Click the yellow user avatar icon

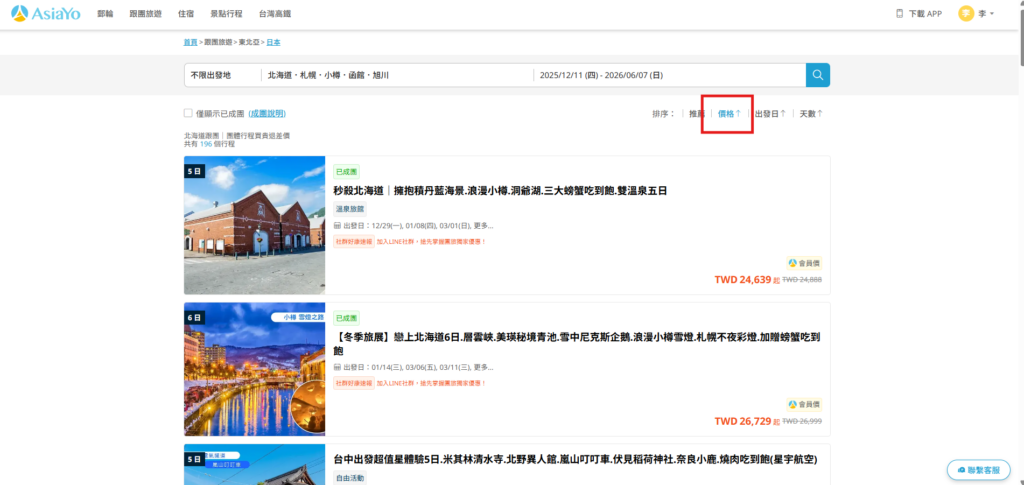966,14
